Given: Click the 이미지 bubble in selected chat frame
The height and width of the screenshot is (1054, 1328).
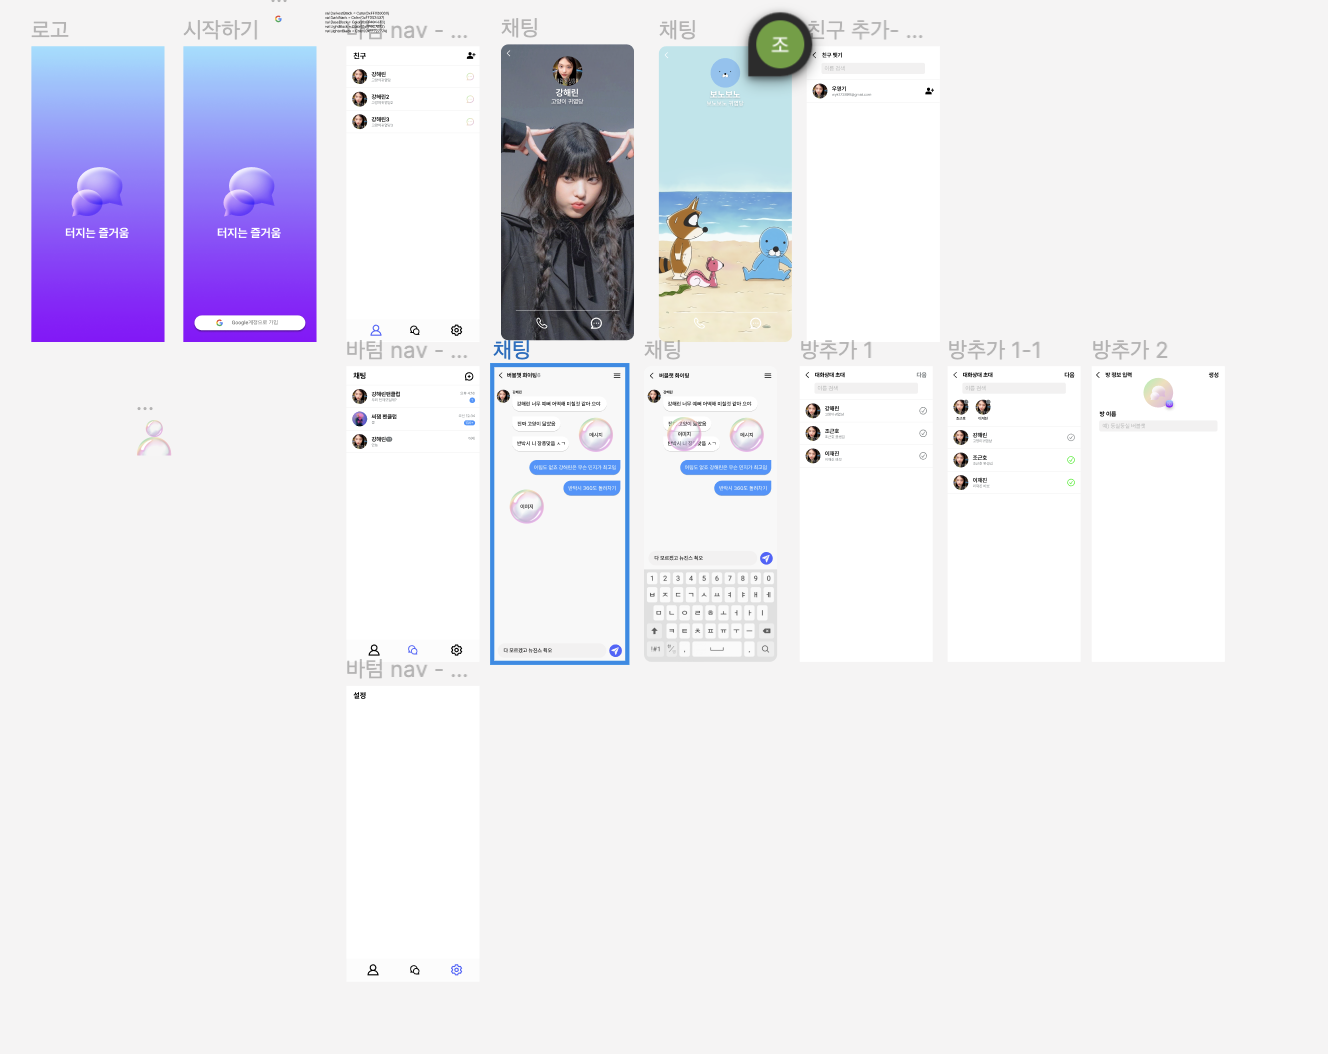Looking at the screenshot, I should 527,506.
